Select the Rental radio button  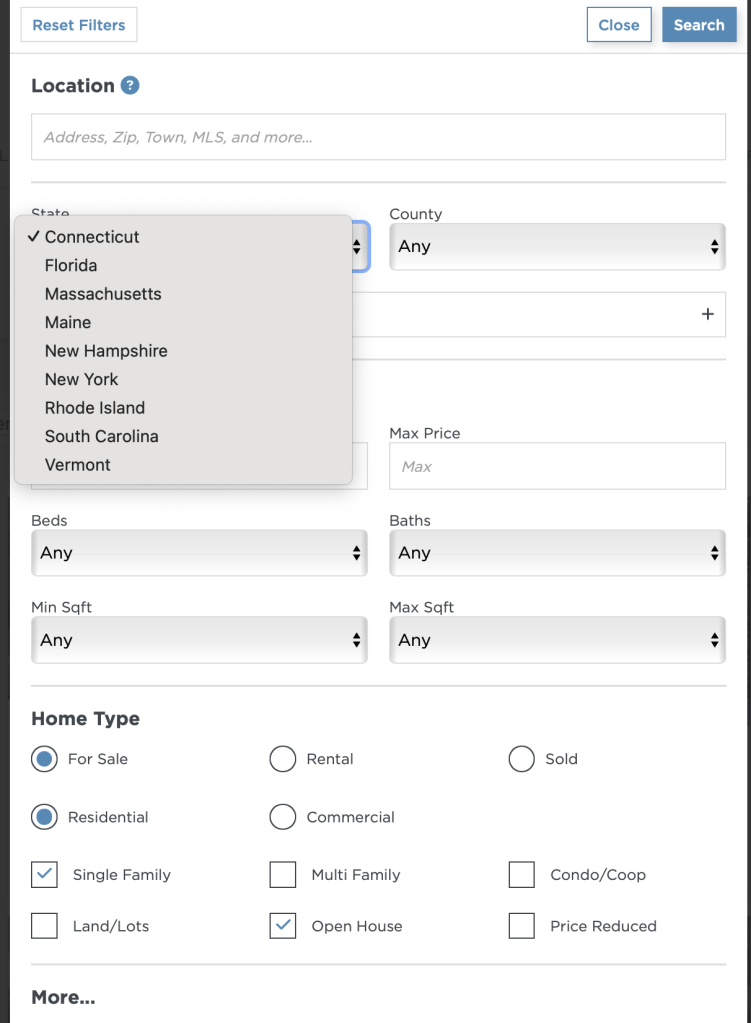283,759
